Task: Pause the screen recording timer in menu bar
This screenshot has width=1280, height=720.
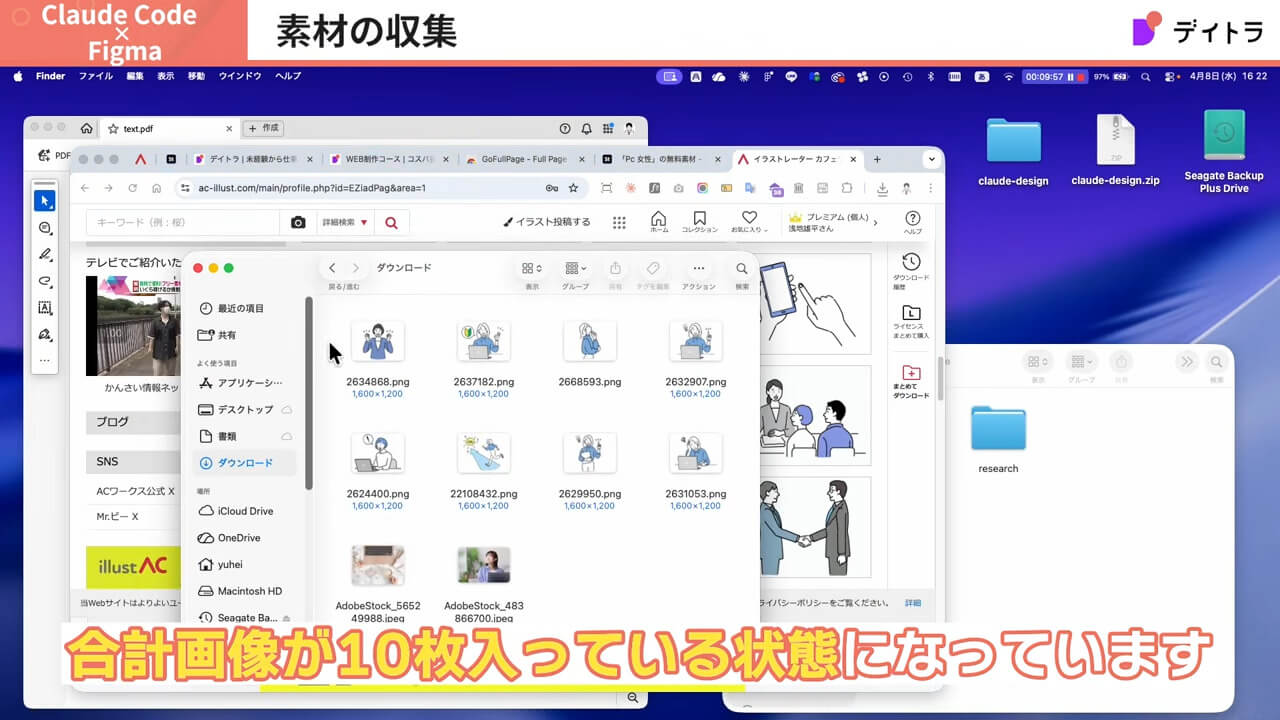Action: click(x=1070, y=76)
